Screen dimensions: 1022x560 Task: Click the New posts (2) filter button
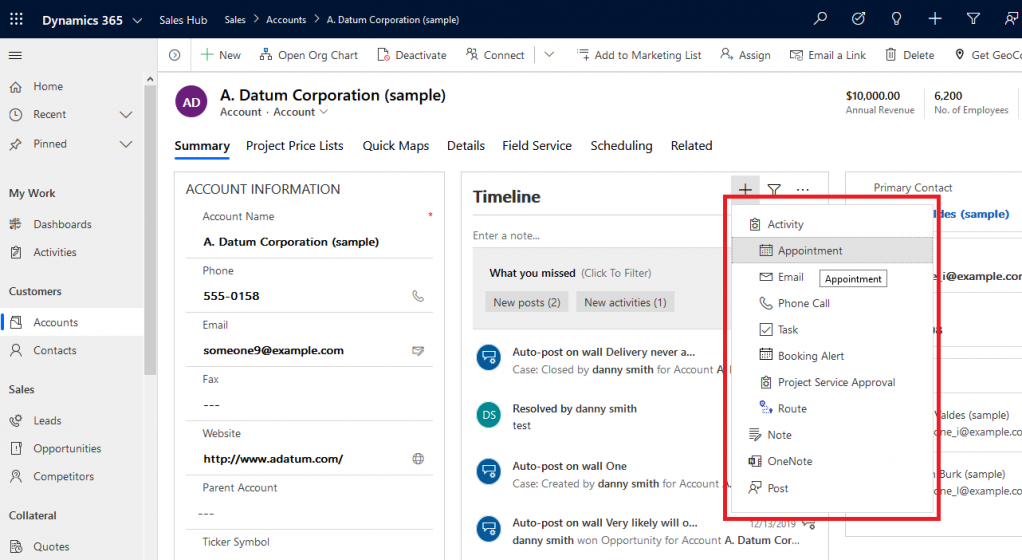tap(527, 302)
